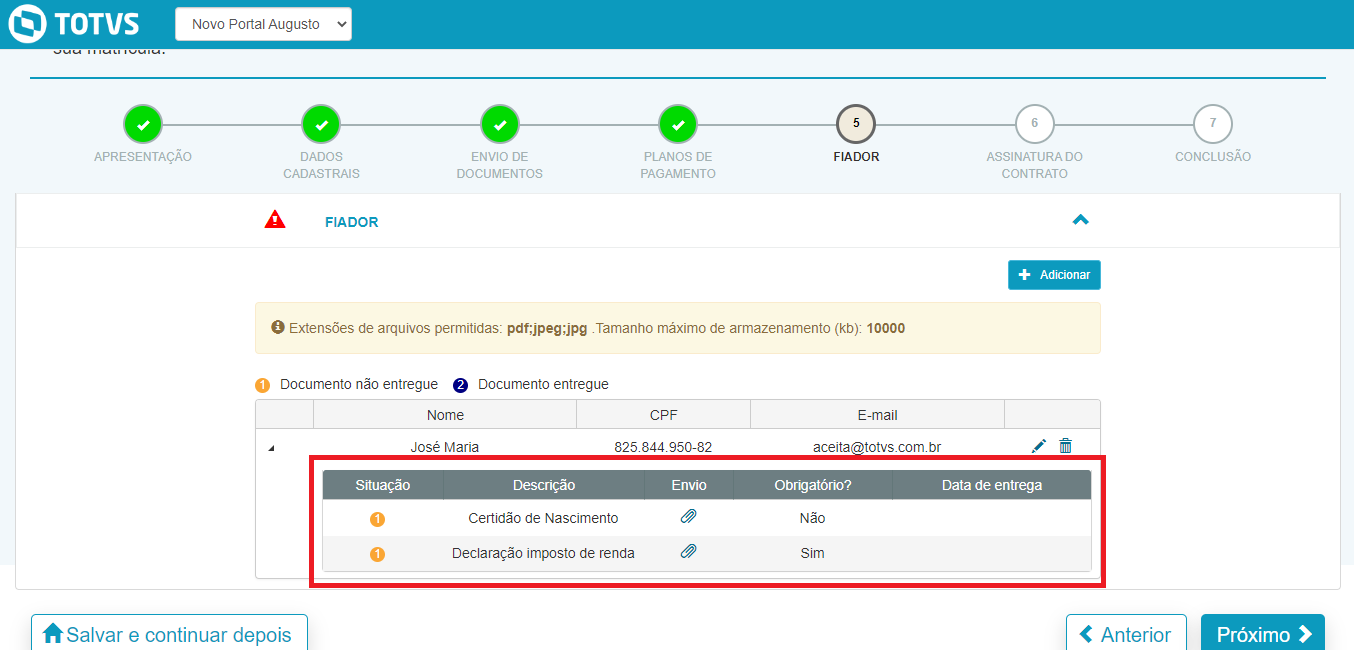Click status badge for Certidão de Nascimento
Screen dimensions: 1354x650
378,519
